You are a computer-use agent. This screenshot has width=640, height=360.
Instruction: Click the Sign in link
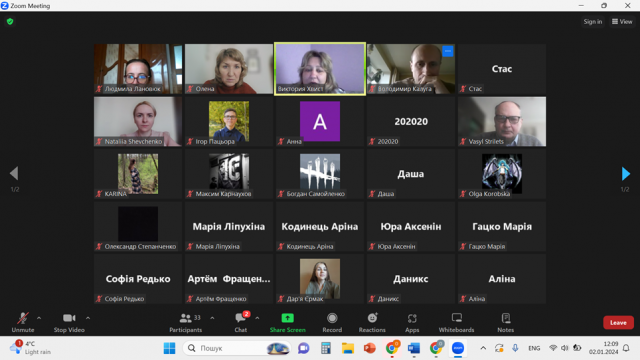point(593,22)
